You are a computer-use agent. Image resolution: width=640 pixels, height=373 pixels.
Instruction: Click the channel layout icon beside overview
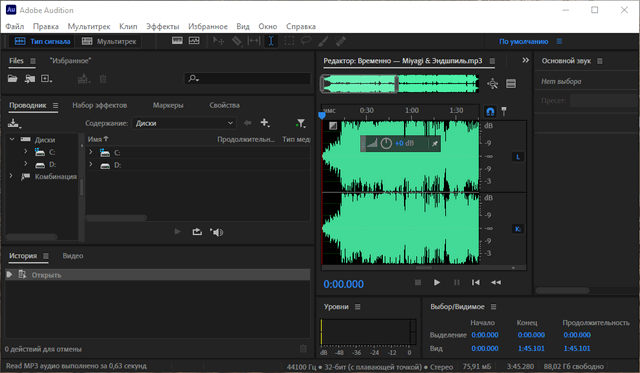[x=511, y=84]
